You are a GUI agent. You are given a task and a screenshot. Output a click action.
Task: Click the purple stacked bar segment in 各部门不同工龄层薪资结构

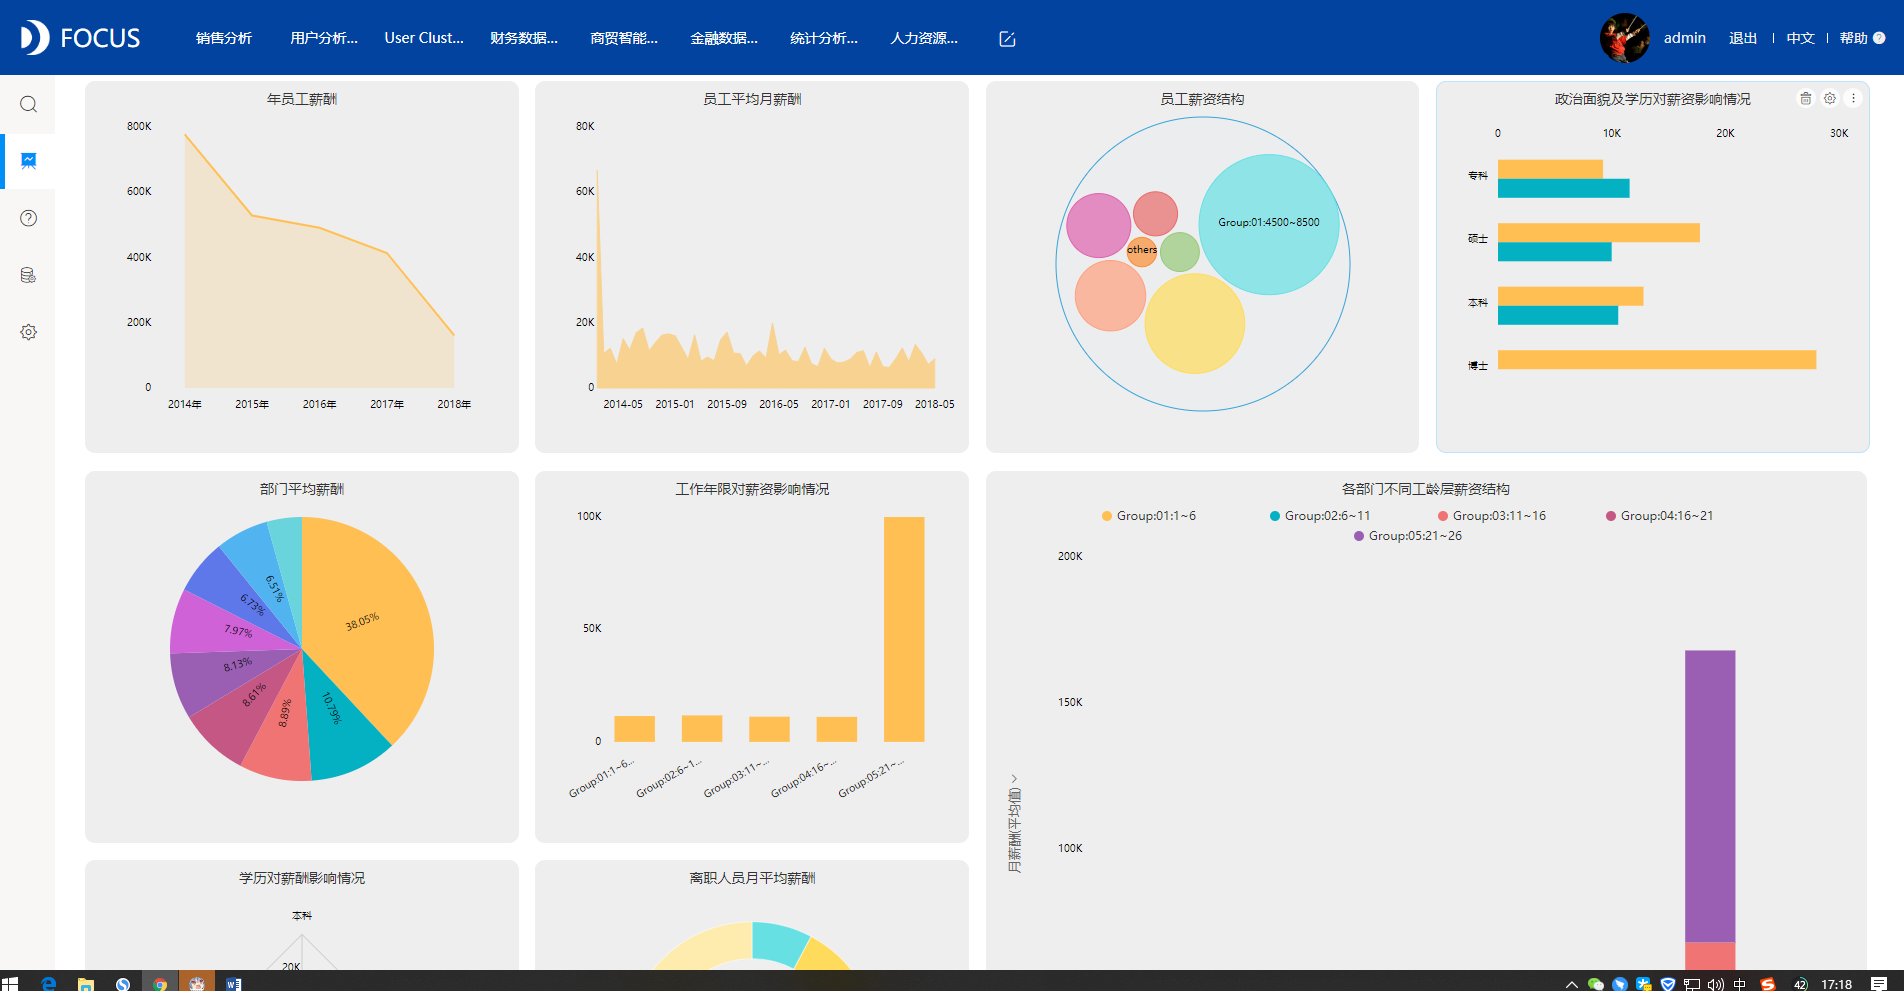(1710, 796)
